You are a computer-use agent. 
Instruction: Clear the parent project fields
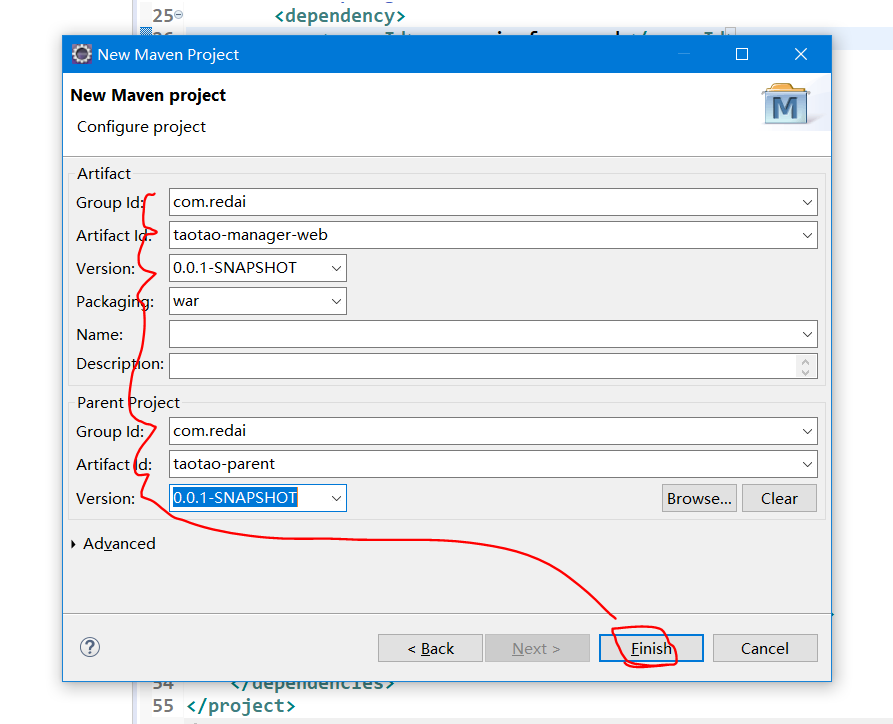click(779, 498)
